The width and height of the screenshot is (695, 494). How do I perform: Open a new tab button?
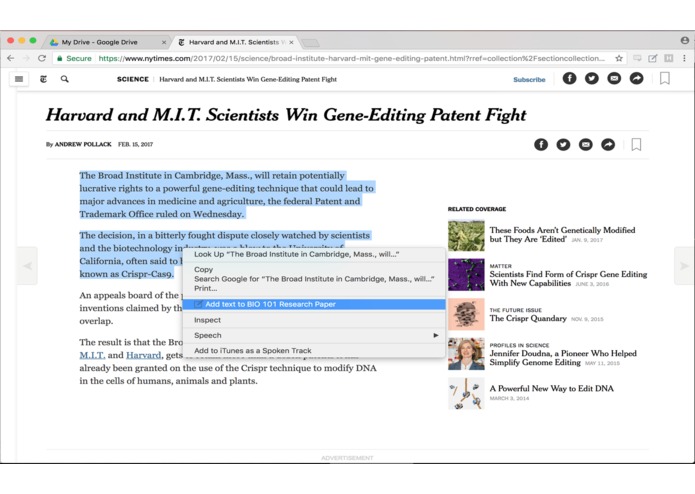click(x=310, y=43)
